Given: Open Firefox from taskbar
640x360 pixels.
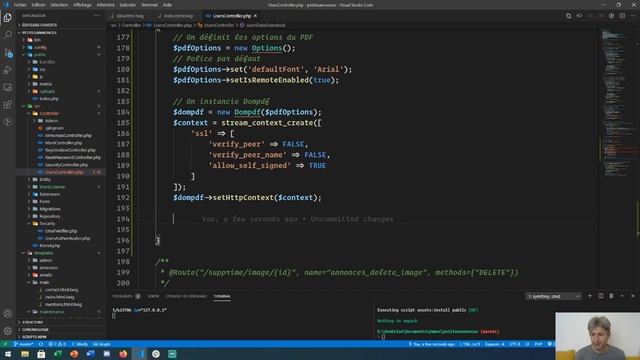Looking at the screenshot, I should [123, 354].
